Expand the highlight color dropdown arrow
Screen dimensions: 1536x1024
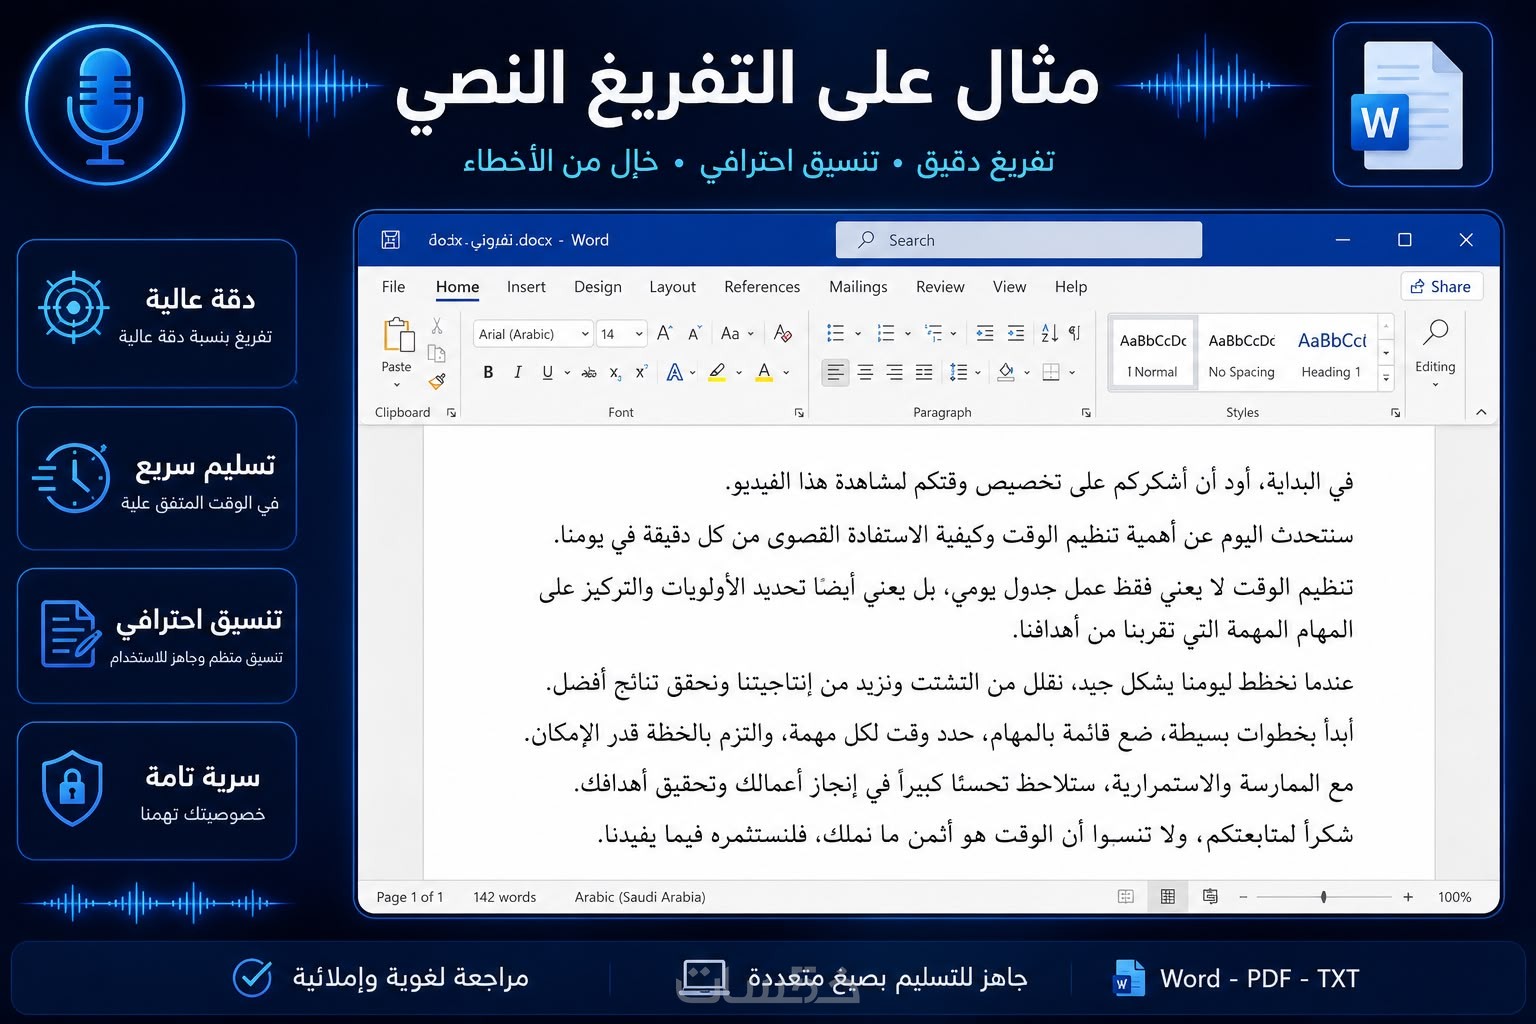coord(739,373)
